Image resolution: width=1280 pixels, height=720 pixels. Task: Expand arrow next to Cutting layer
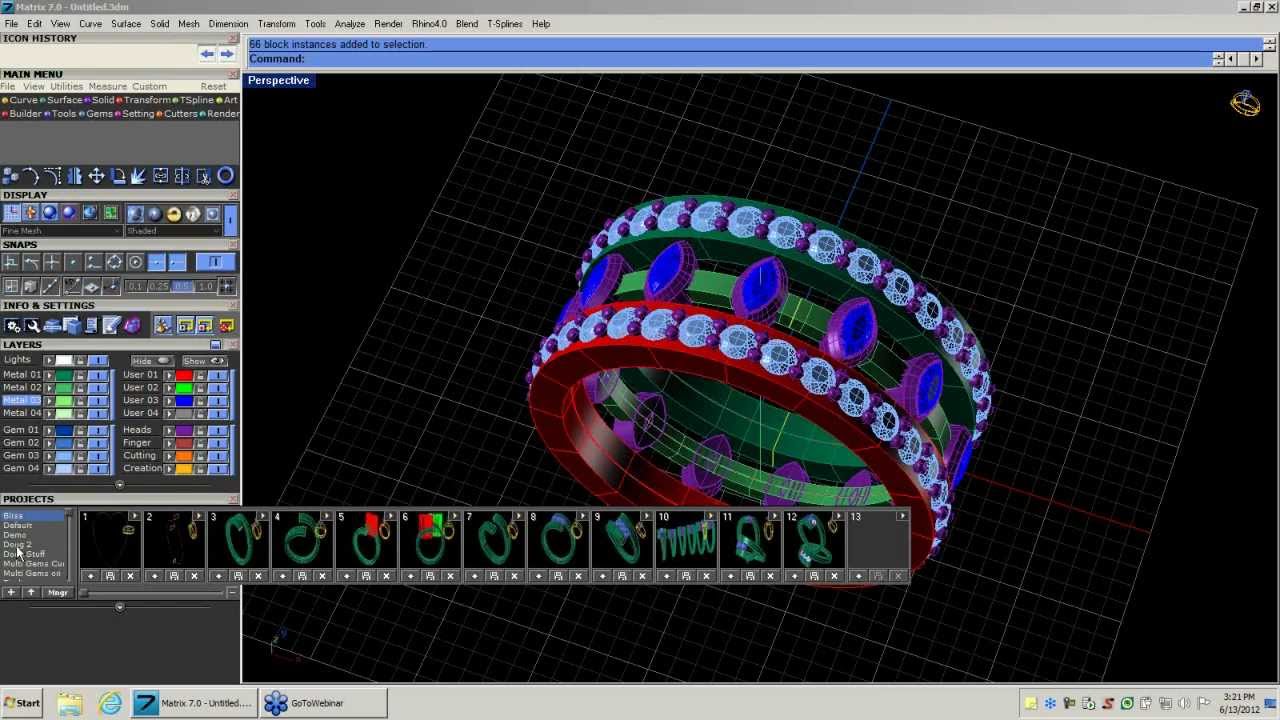point(169,455)
